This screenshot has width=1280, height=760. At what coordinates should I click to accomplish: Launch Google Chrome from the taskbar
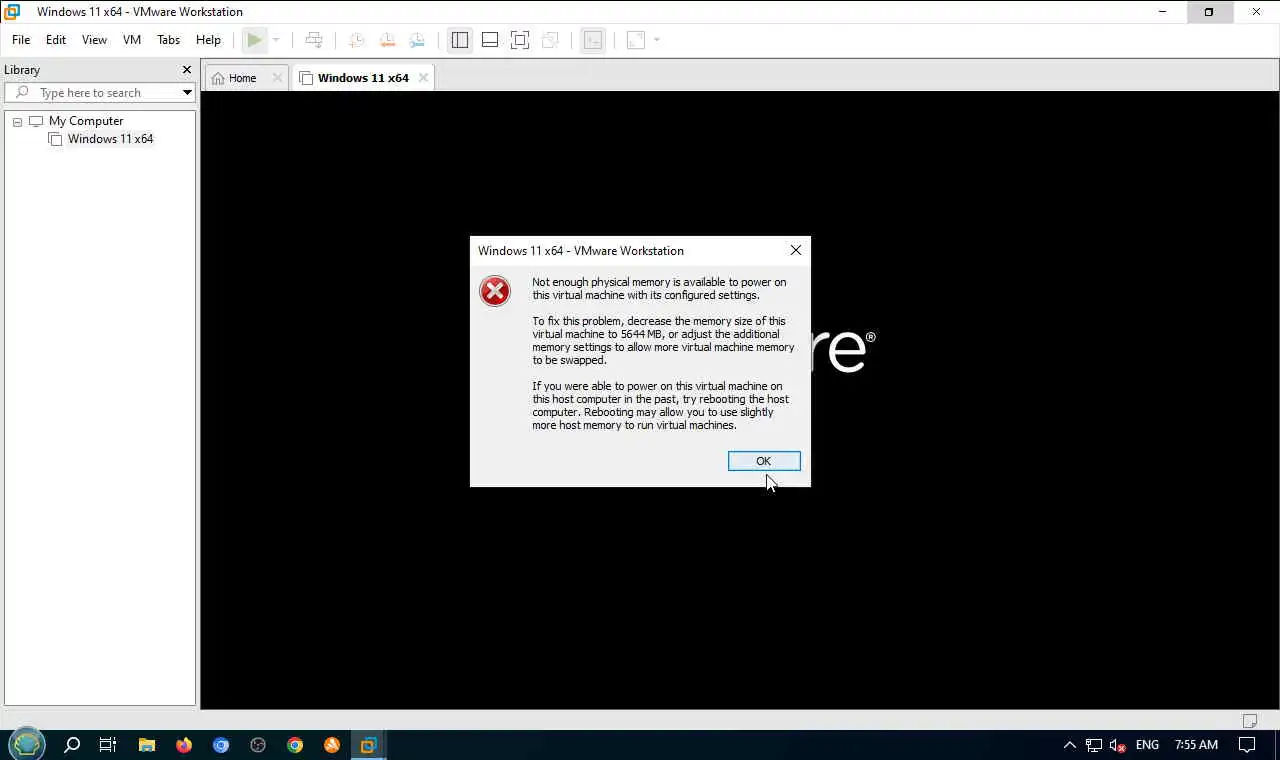click(295, 745)
